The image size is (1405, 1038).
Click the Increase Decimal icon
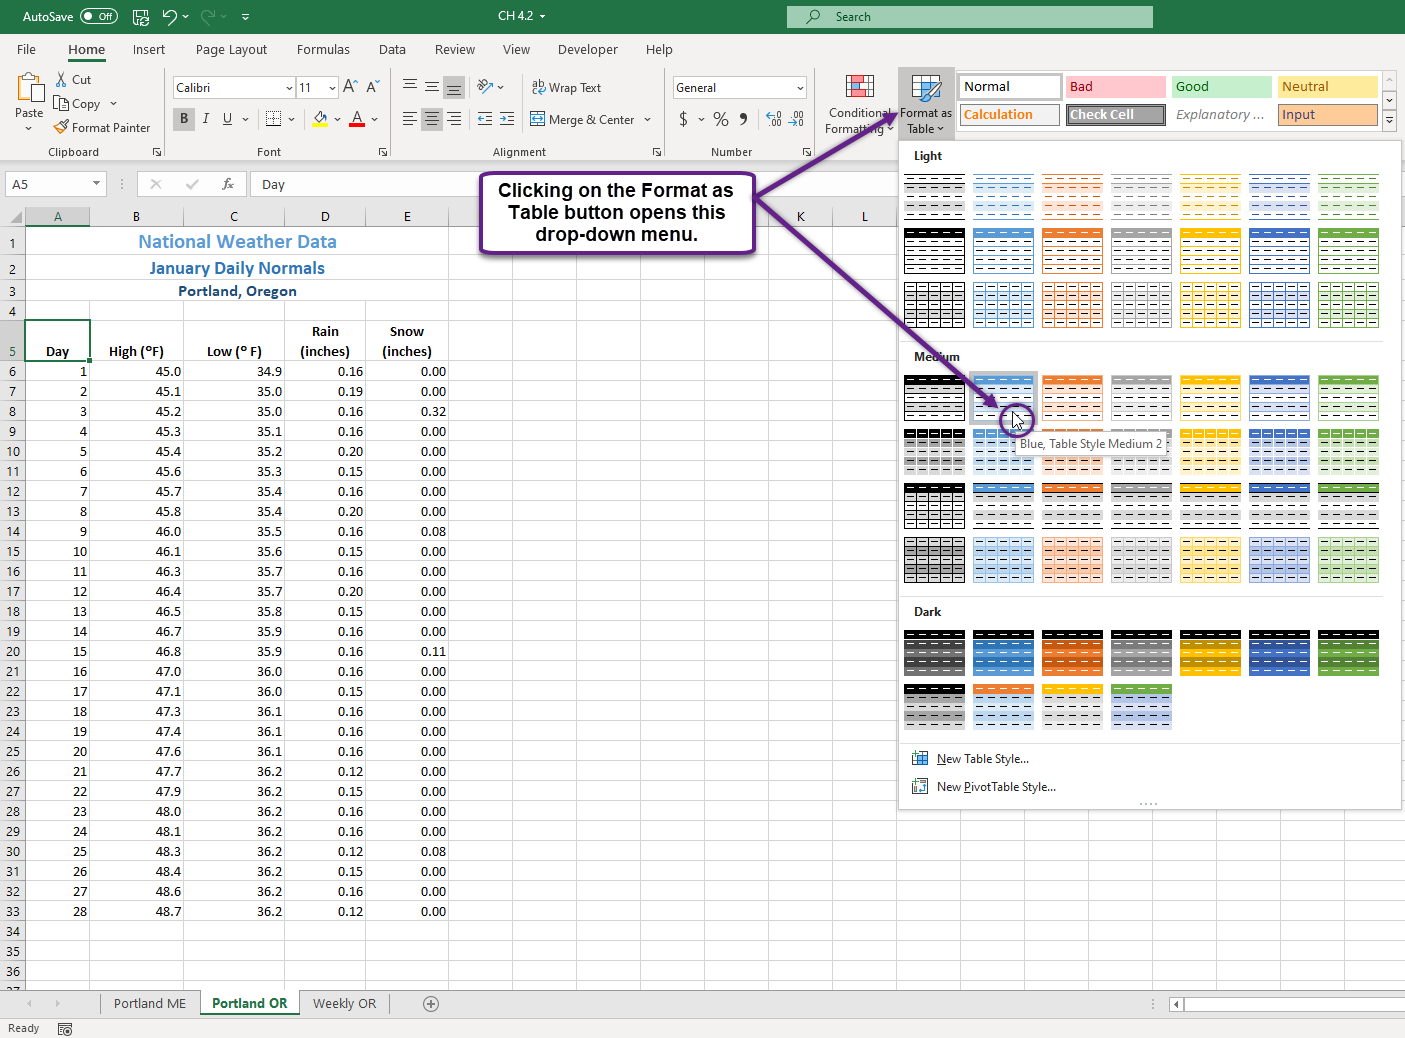pyautogui.click(x=774, y=119)
